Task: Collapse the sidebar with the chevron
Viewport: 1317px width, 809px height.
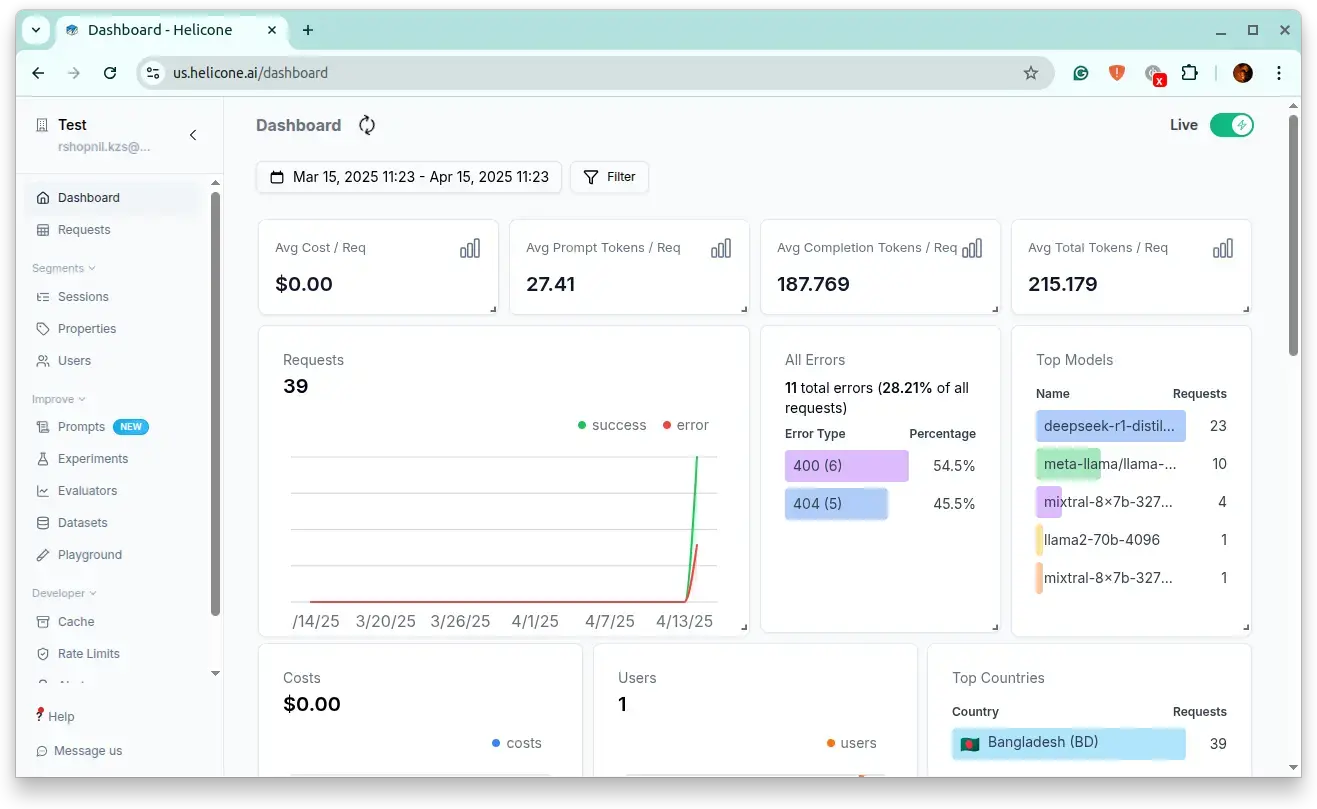Action: pyautogui.click(x=193, y=135)
